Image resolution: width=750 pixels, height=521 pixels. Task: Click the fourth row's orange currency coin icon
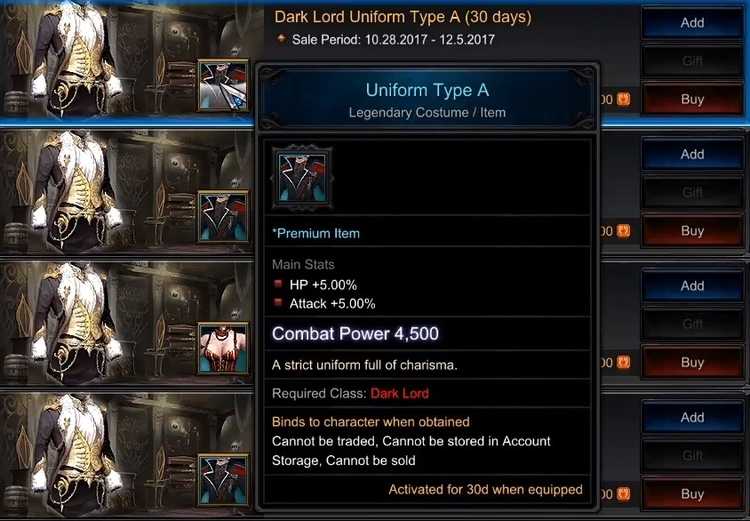623,494
